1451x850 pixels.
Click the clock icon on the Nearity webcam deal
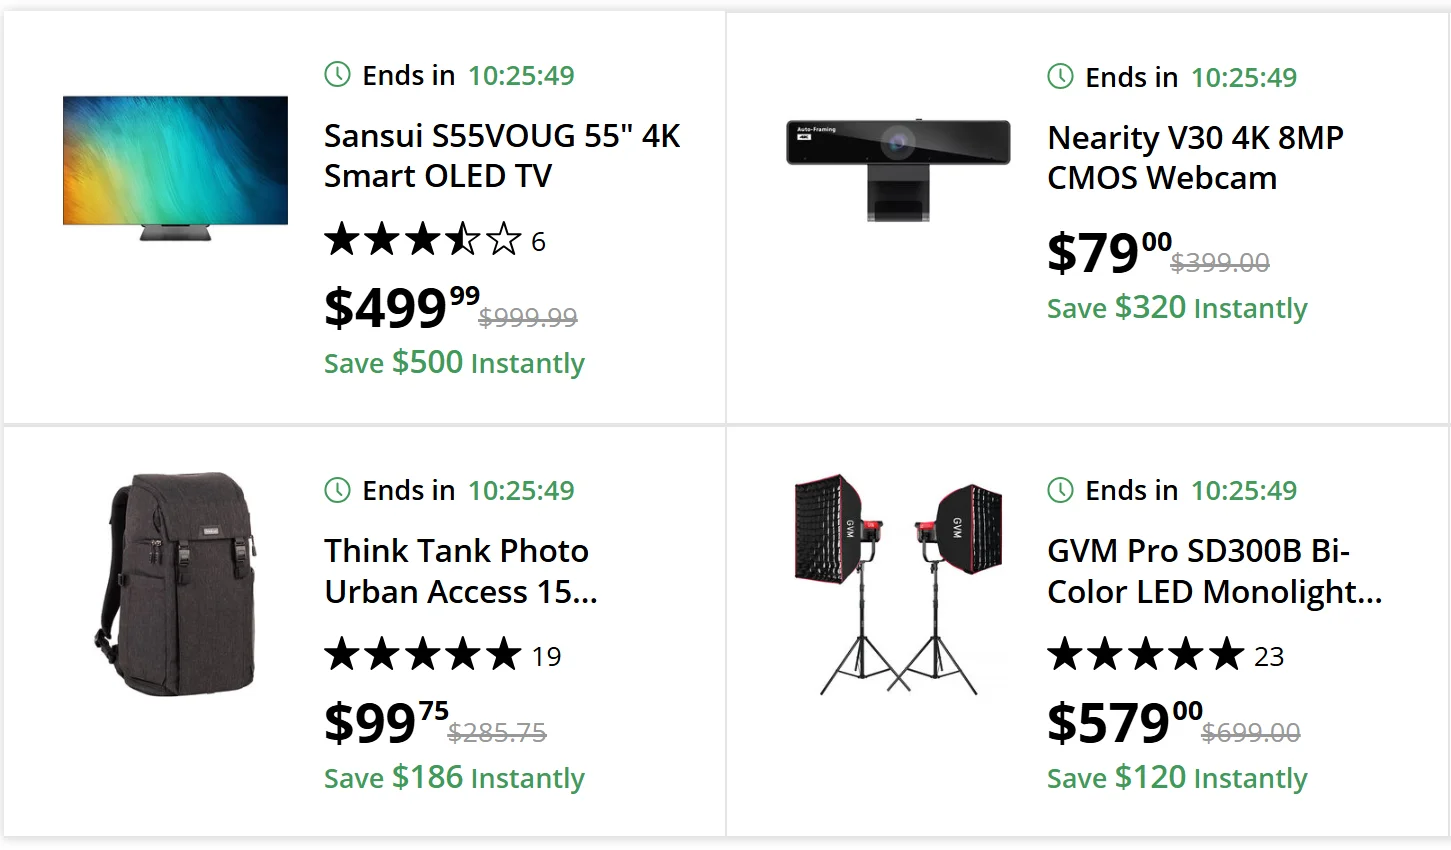point(1060,76)
